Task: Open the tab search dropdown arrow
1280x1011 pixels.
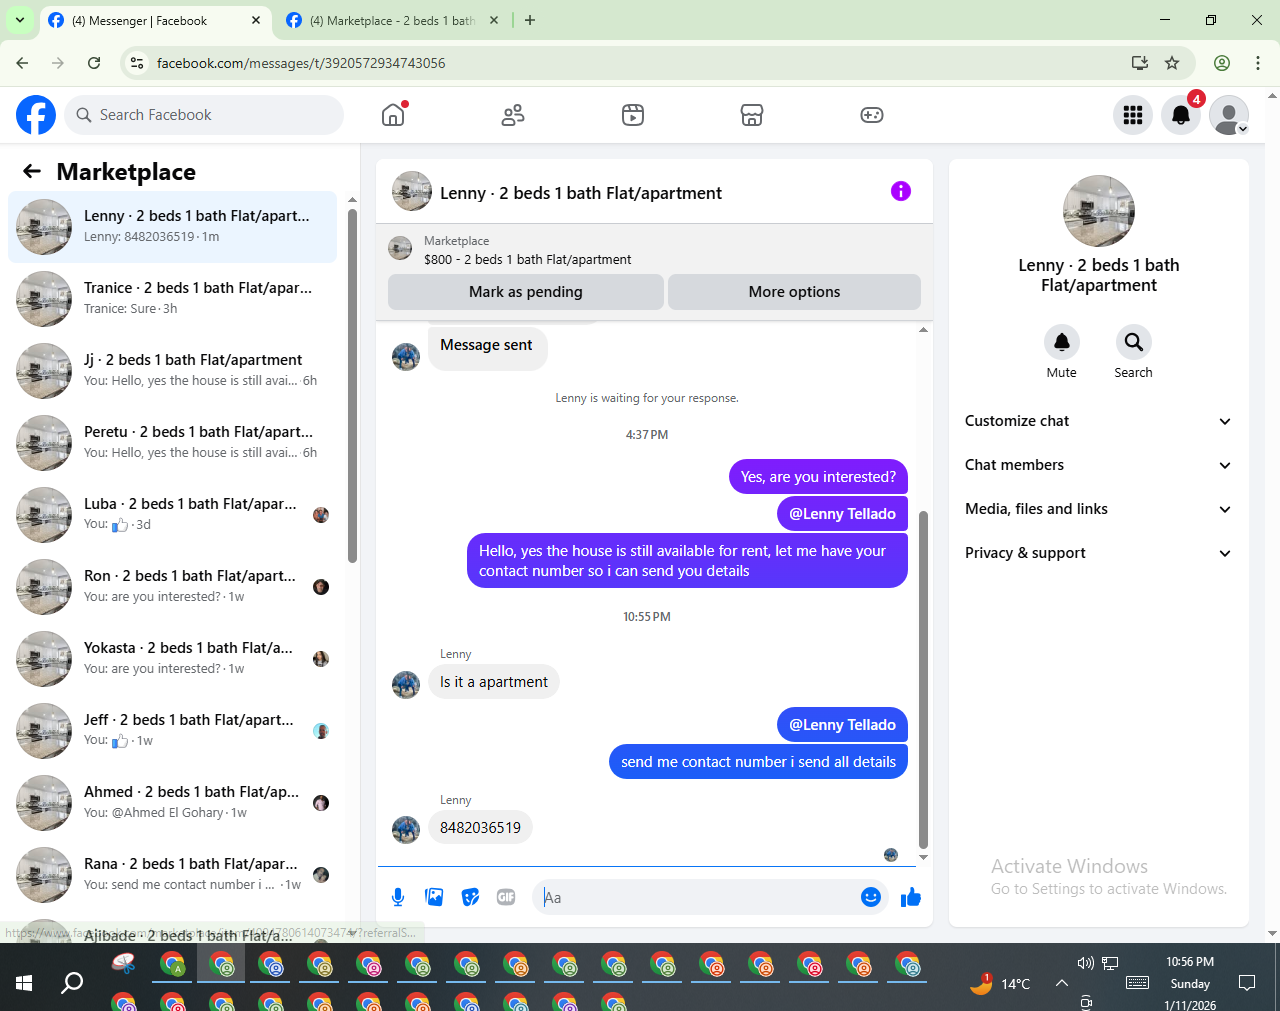Action: [x=19, y=20]
